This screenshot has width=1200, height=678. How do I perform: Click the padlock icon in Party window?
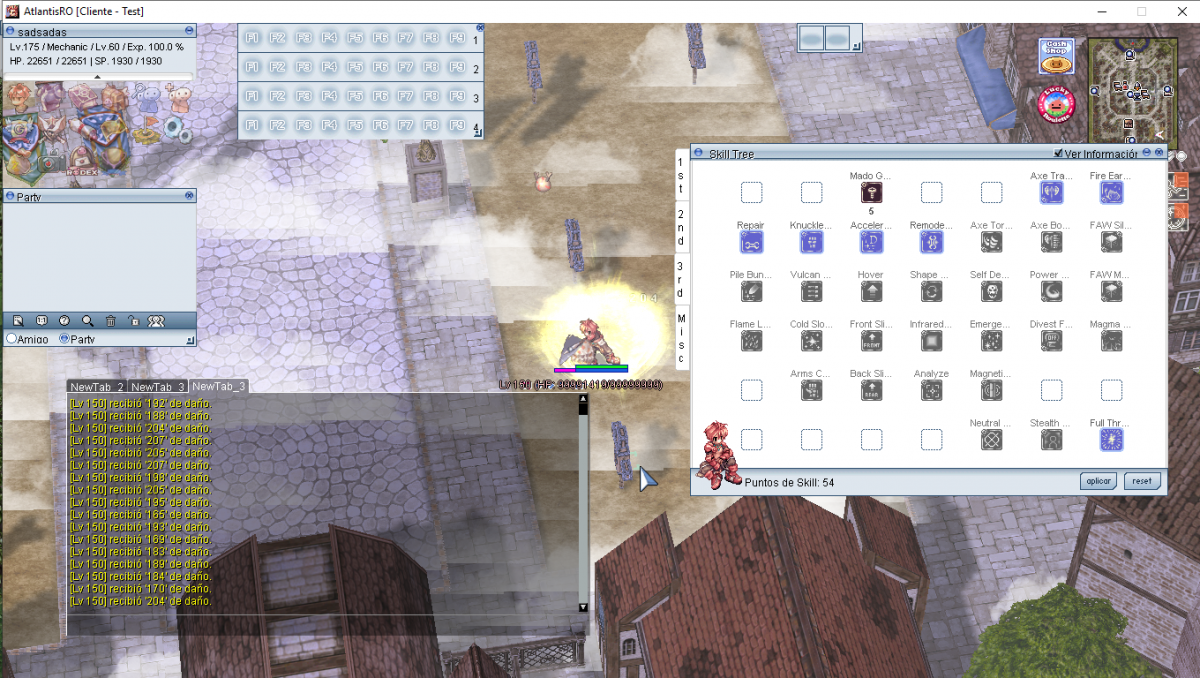(x=133, y=320)
